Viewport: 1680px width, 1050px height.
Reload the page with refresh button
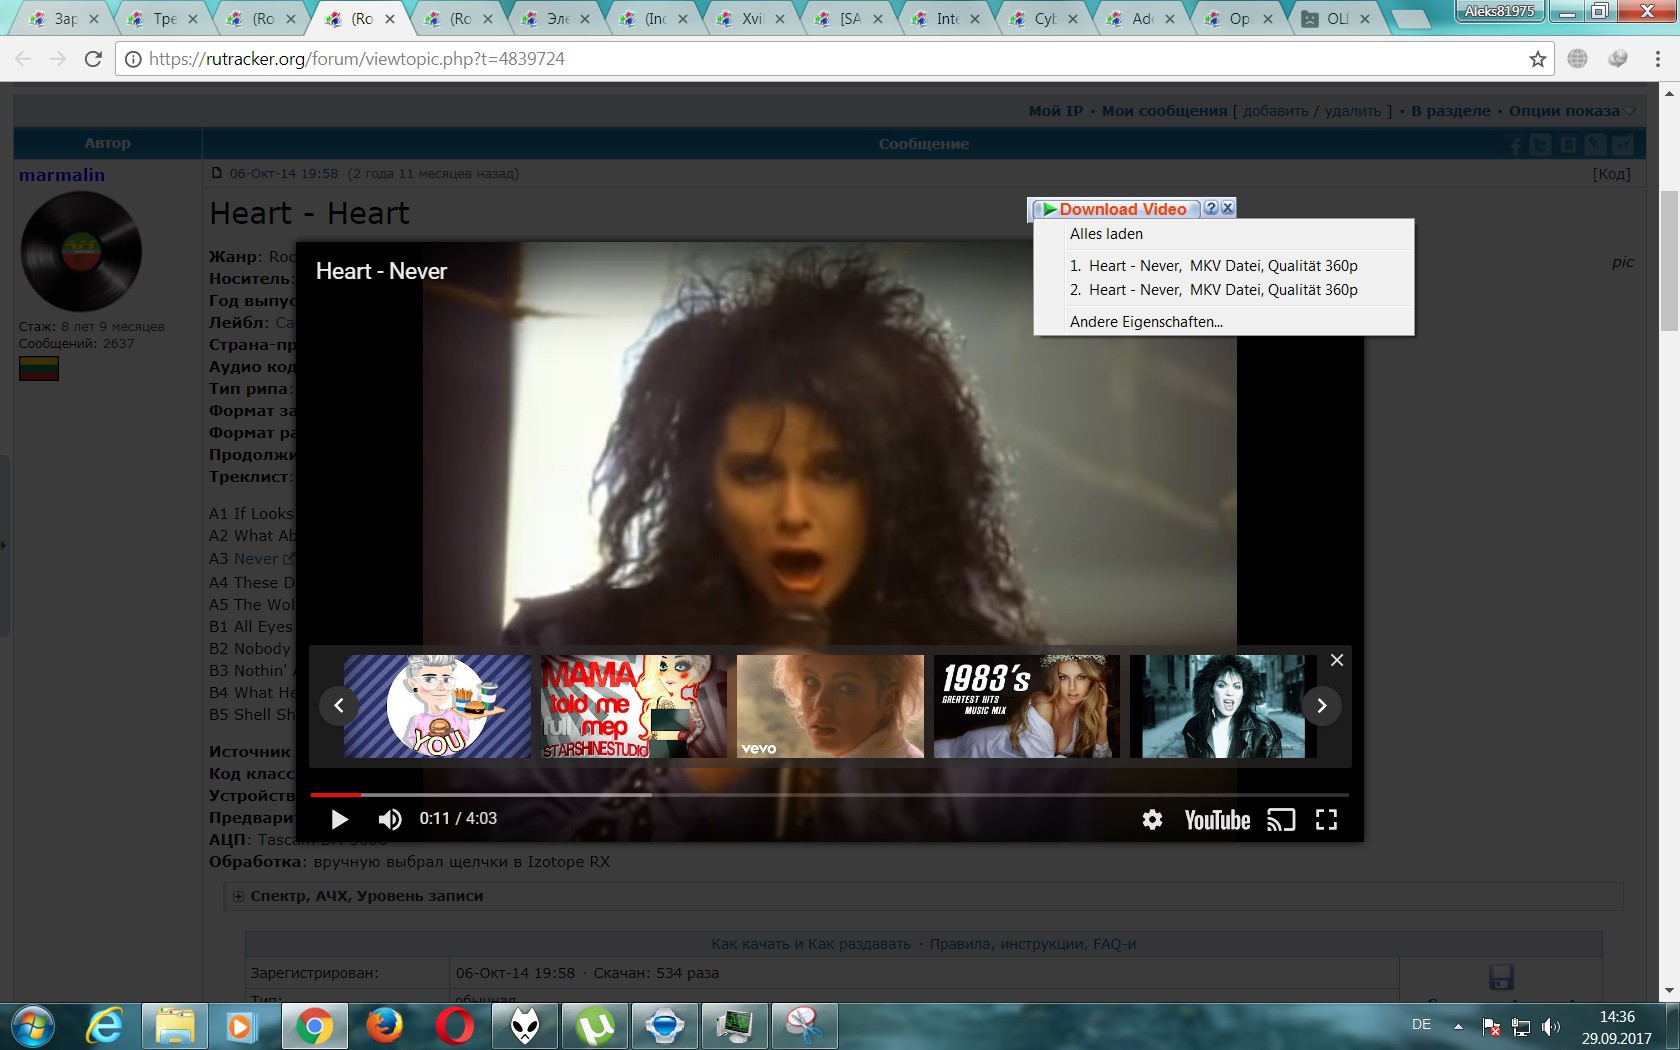point(93,59)
